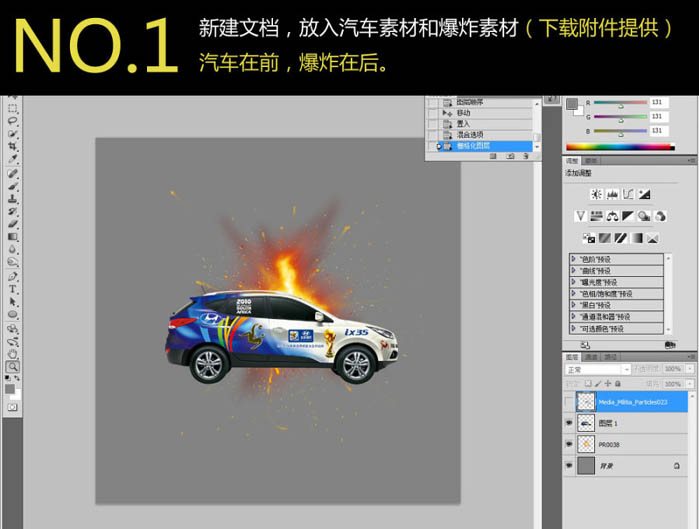Add a Color Balance adjustment
Image resolution: width=699 pixels, height=529 pixels.
tap(613, 216)
